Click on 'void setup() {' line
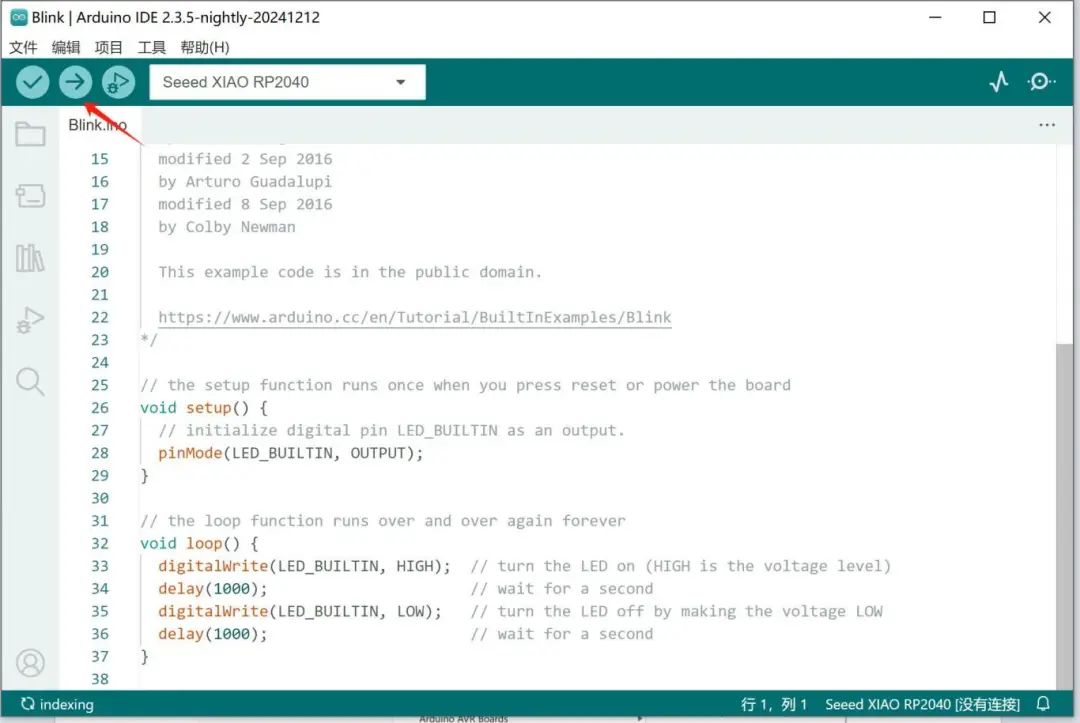 (204, 408)
